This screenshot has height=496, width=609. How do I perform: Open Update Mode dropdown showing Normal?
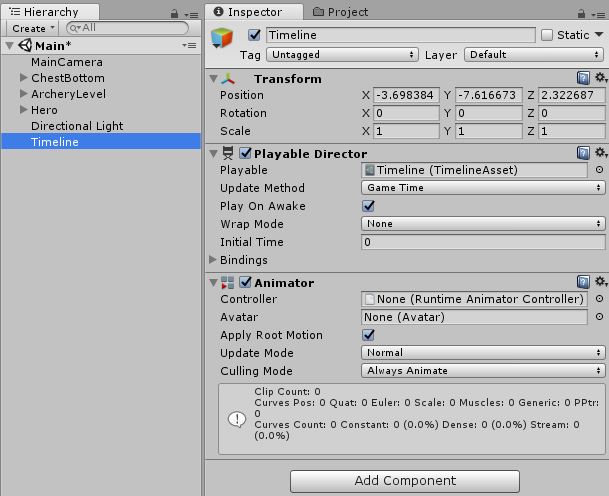point(483,353)
